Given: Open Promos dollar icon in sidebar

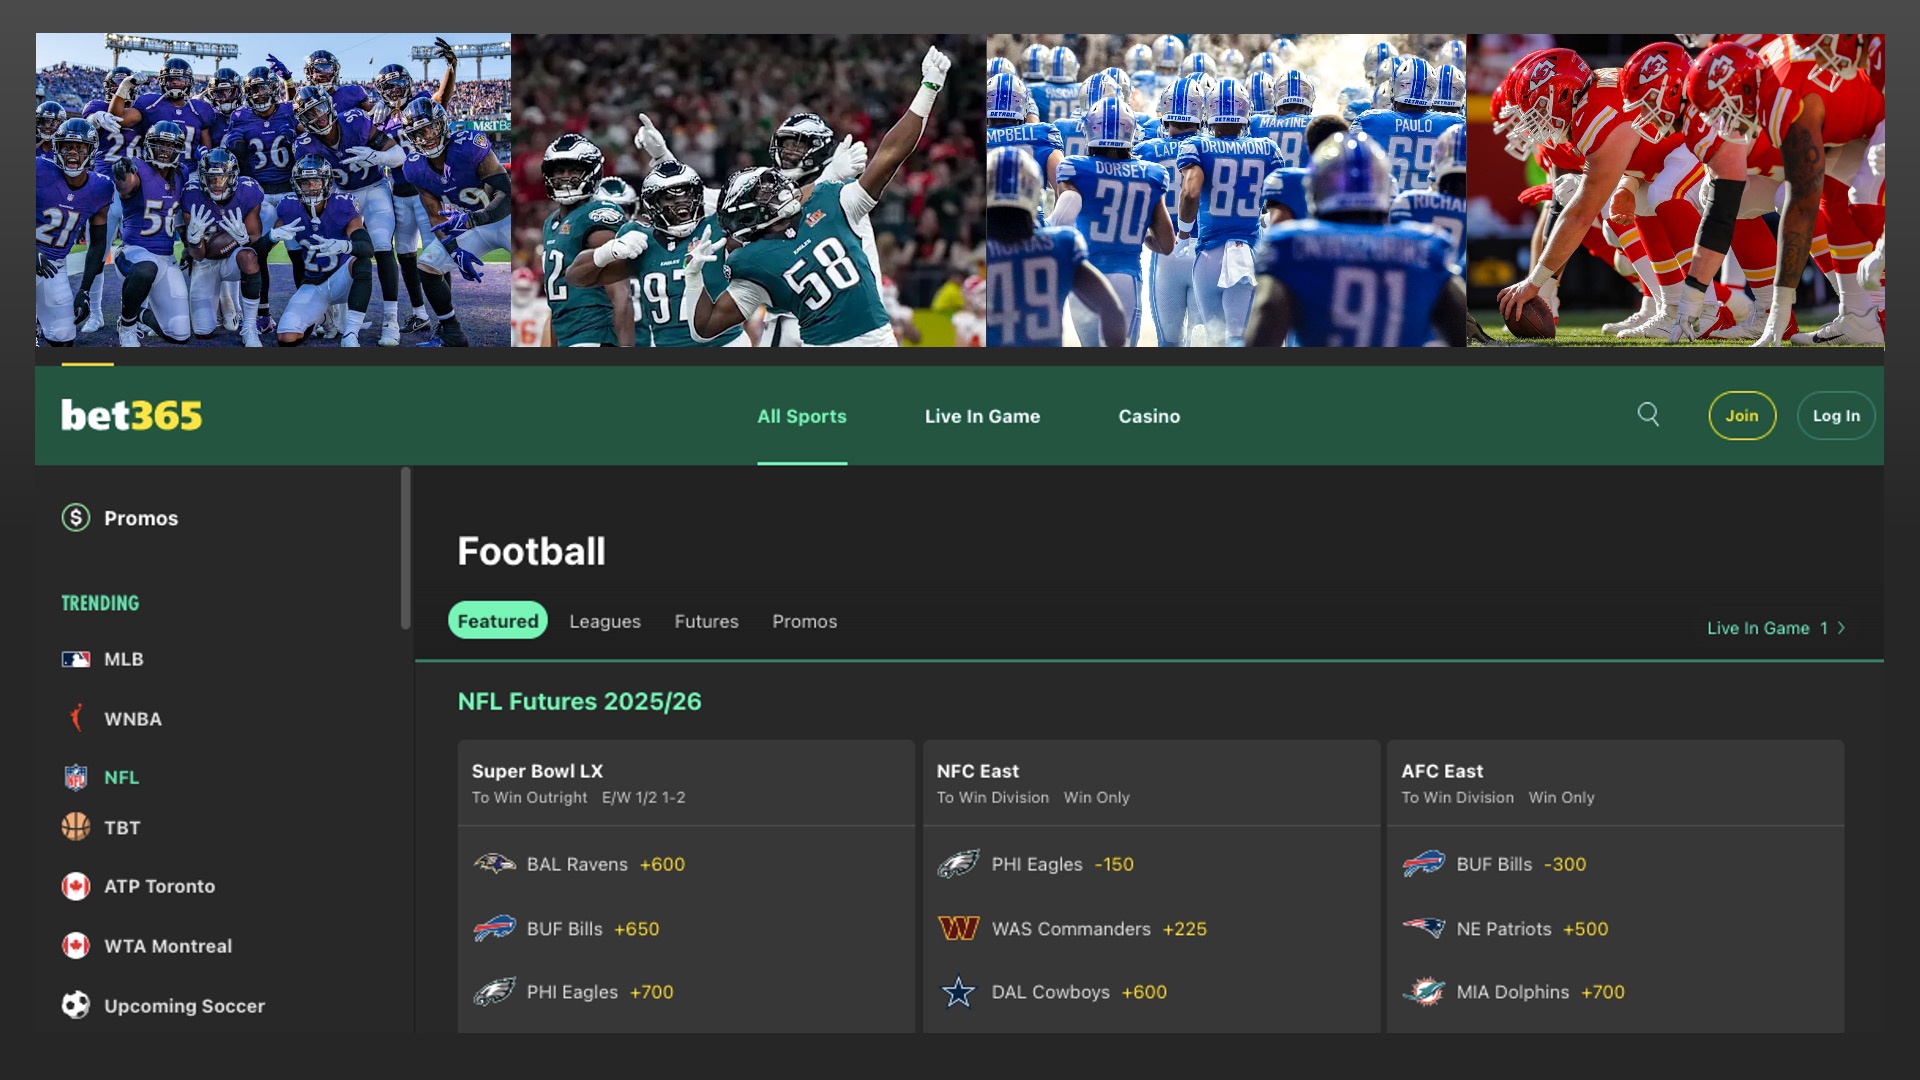Looking at the screenshot, I should (76, 518).
